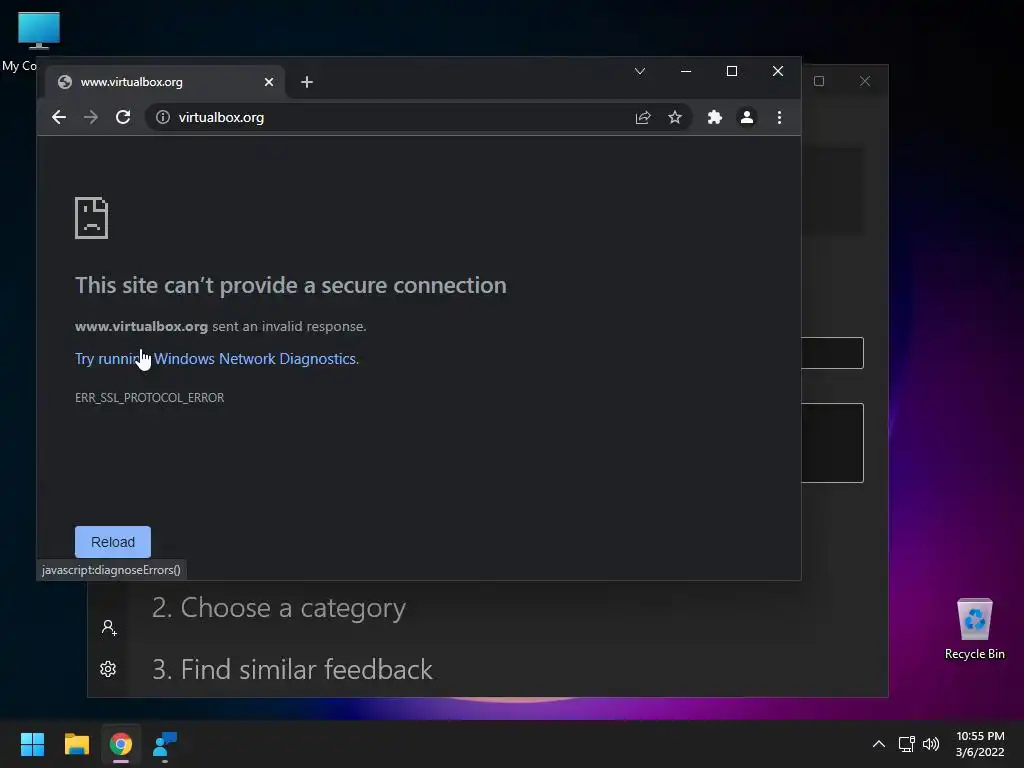The image size is (1024, 768).
Task: Bookmark this tab with the star icon
Action: tap(675, 118)
